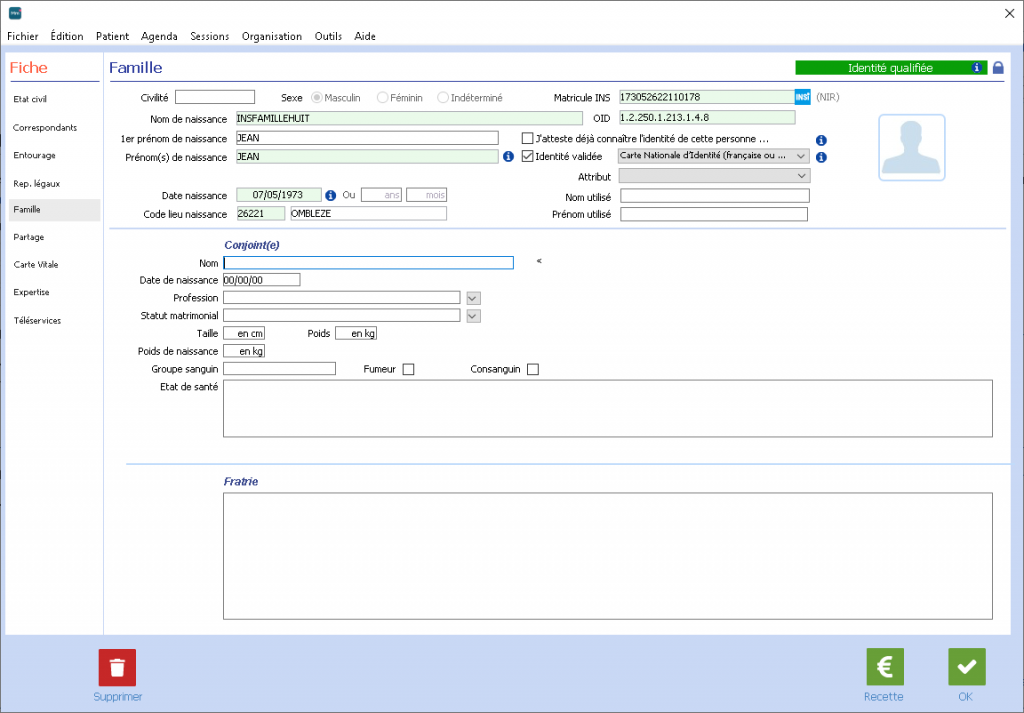Viewport: 1024px width, 713px height.
Task: Open the Organisation menu
Action: [272, 37]
